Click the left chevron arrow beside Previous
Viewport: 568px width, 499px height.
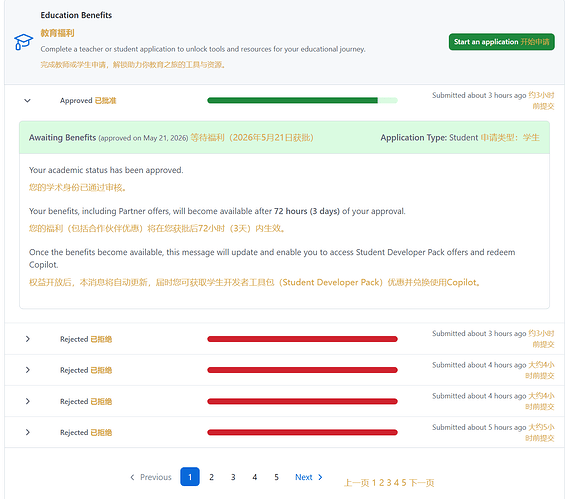[132, 477]
